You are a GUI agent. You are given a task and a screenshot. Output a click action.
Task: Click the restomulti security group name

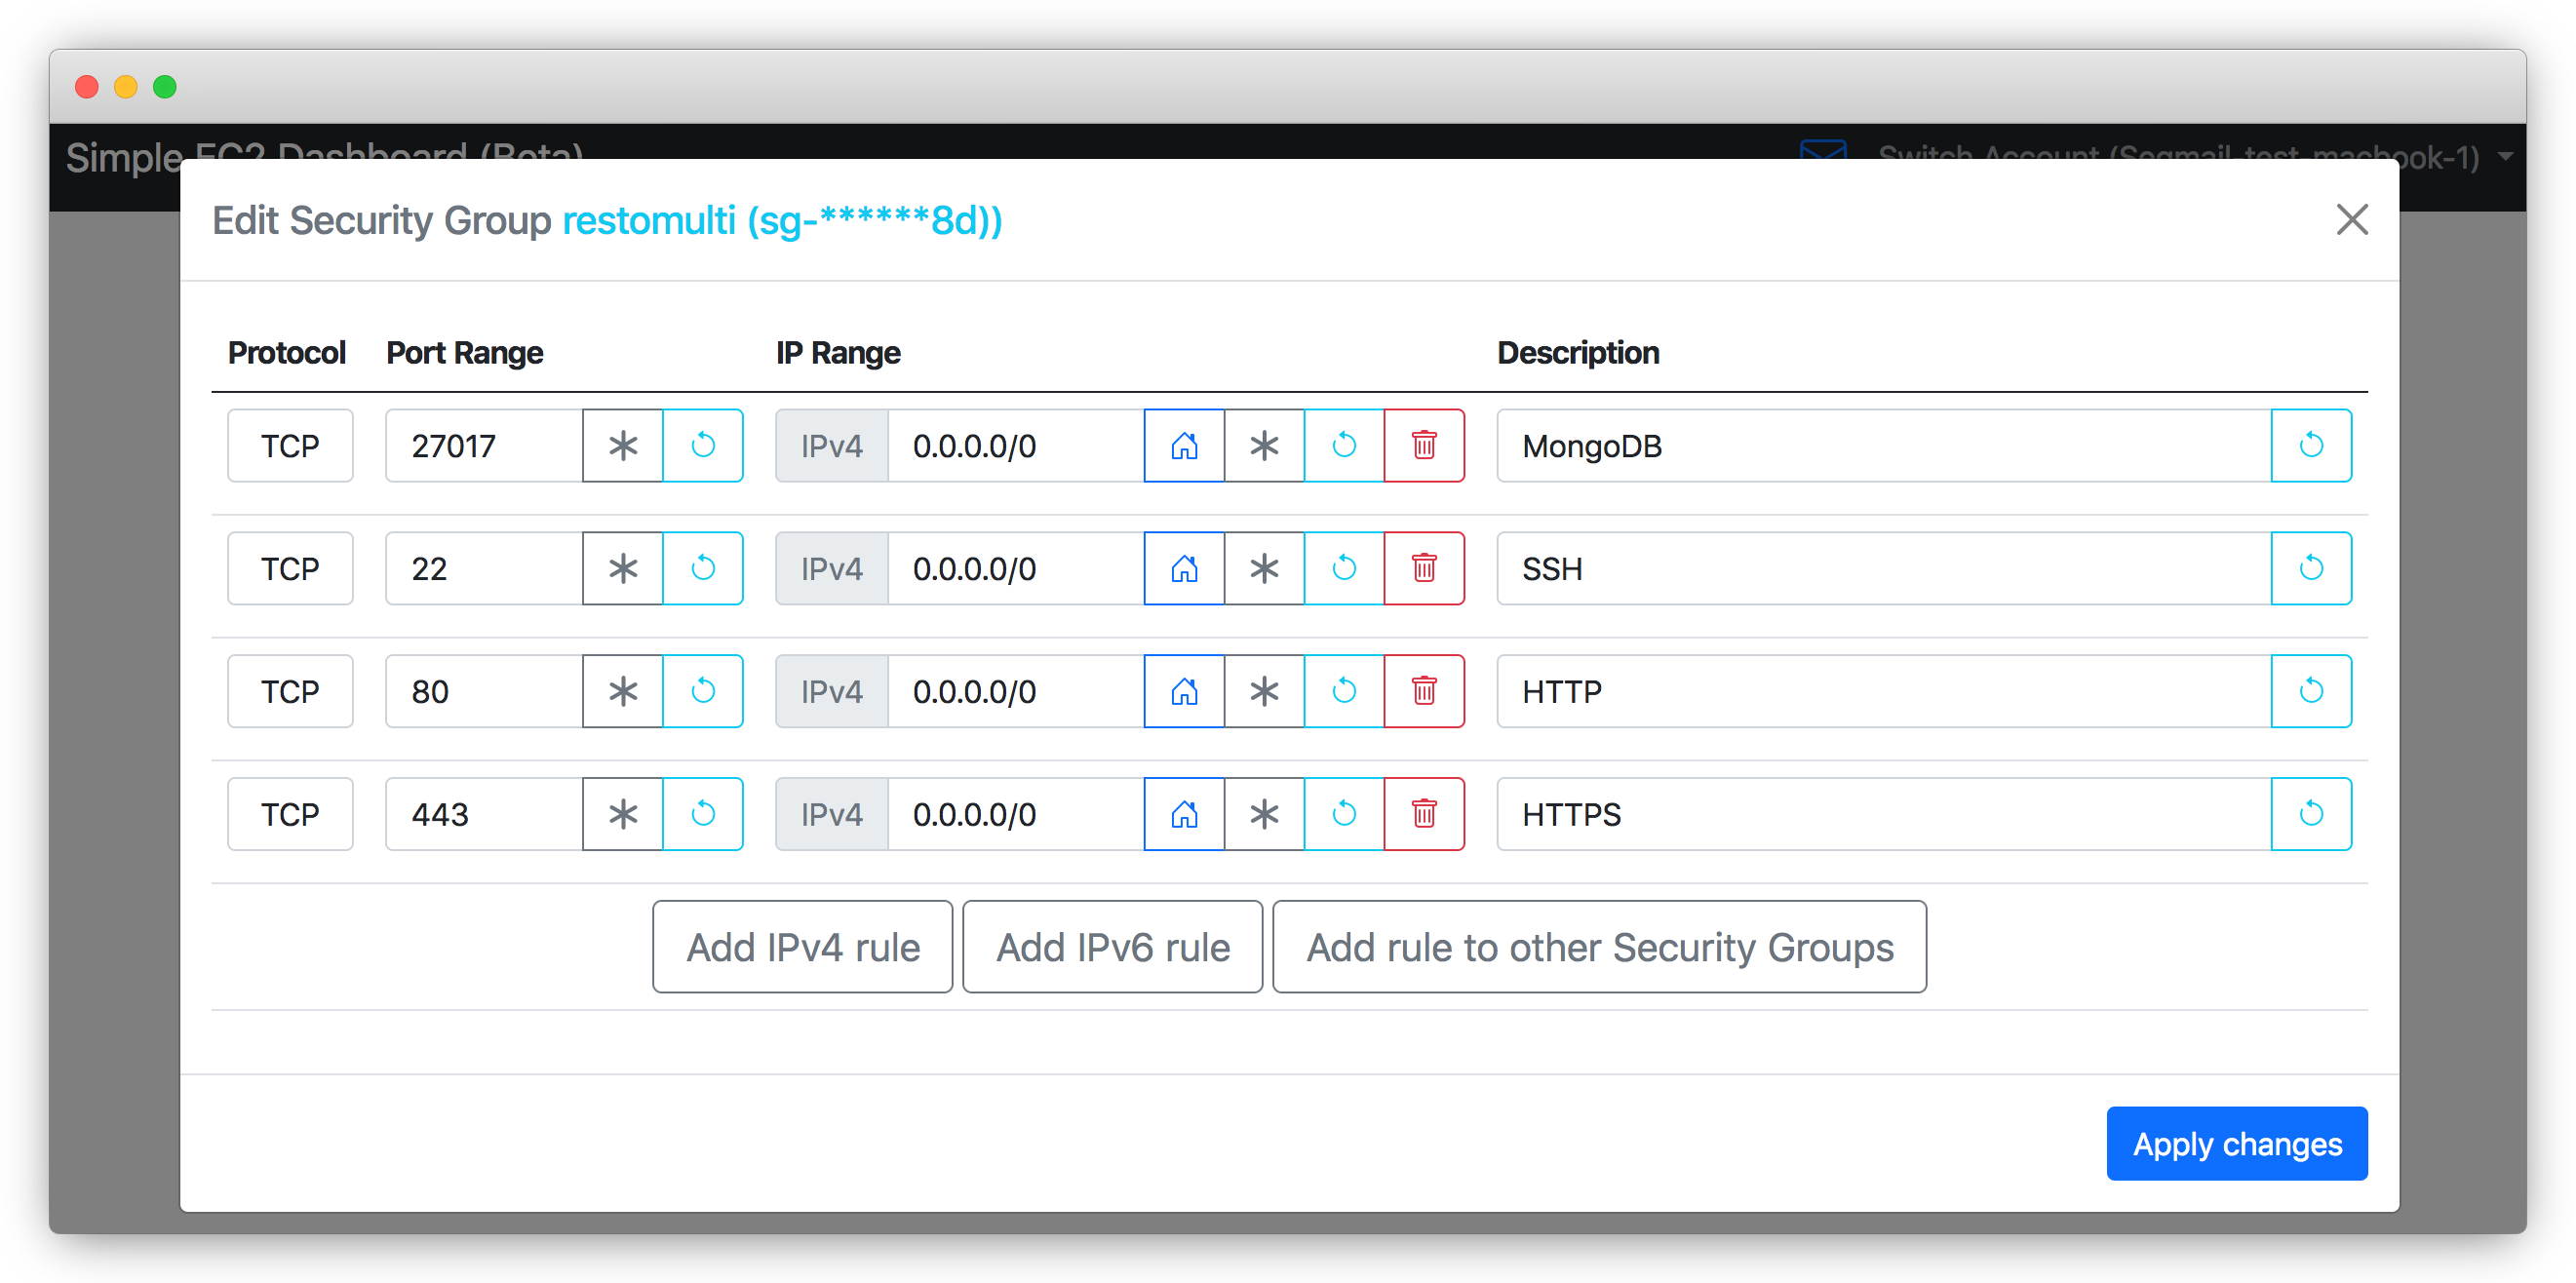click(782, 220)
